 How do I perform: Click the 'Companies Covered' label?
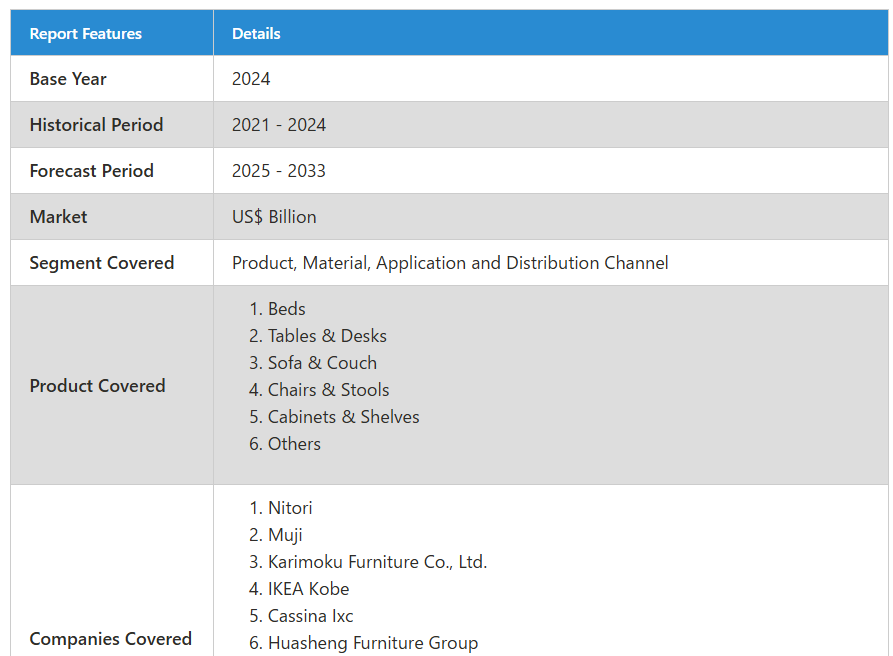tap(110, 639)
